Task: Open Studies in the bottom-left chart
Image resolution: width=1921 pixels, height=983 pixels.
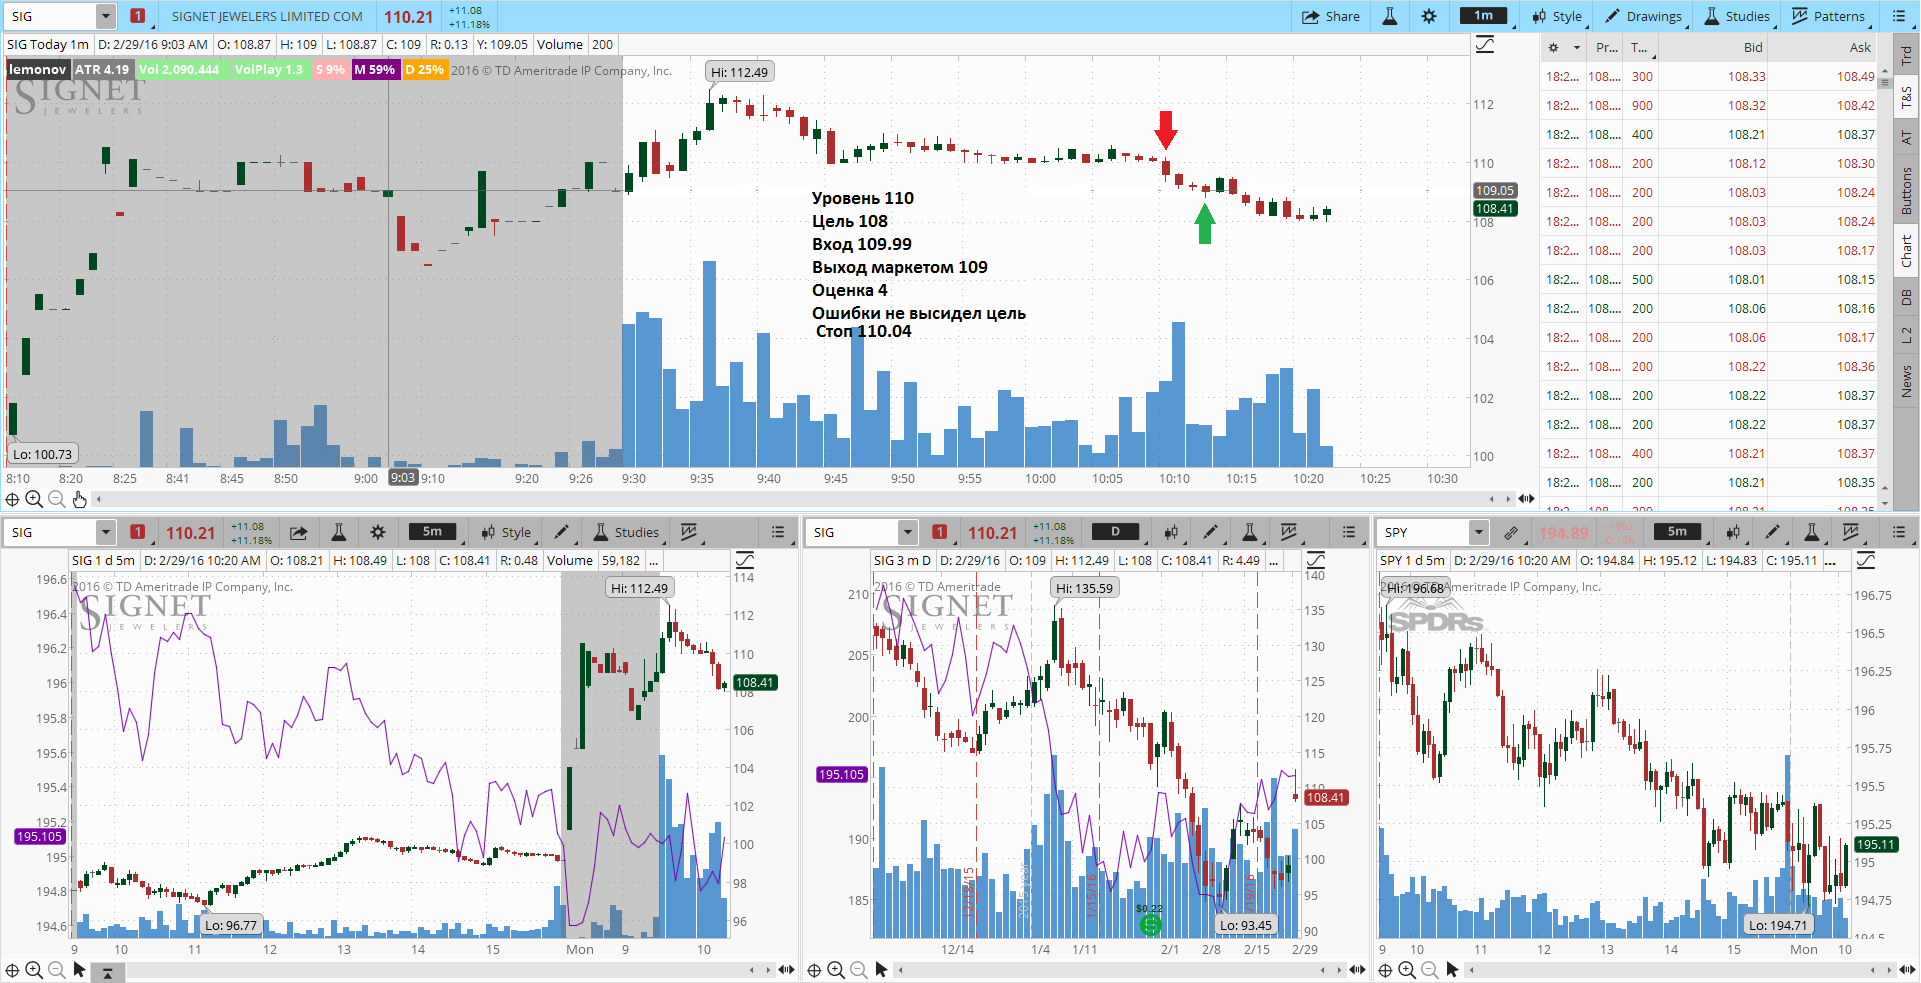Action: (626, 532)
